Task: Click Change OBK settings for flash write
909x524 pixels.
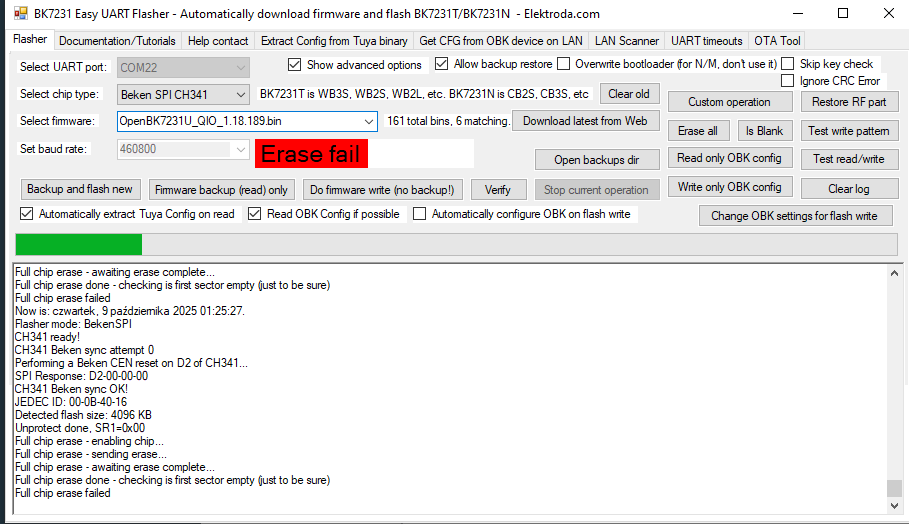Action: coord(795,216)
